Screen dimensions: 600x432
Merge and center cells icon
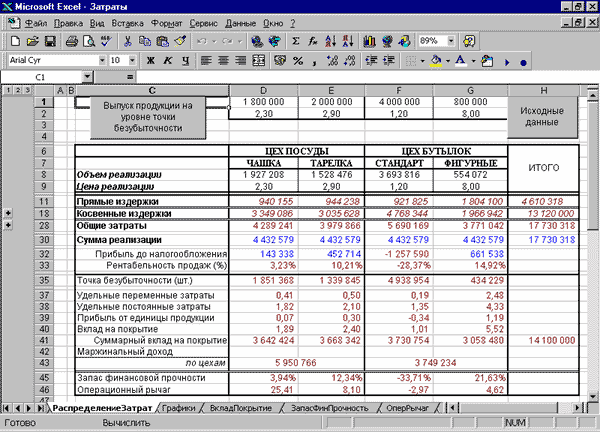[x=259, y=61]
